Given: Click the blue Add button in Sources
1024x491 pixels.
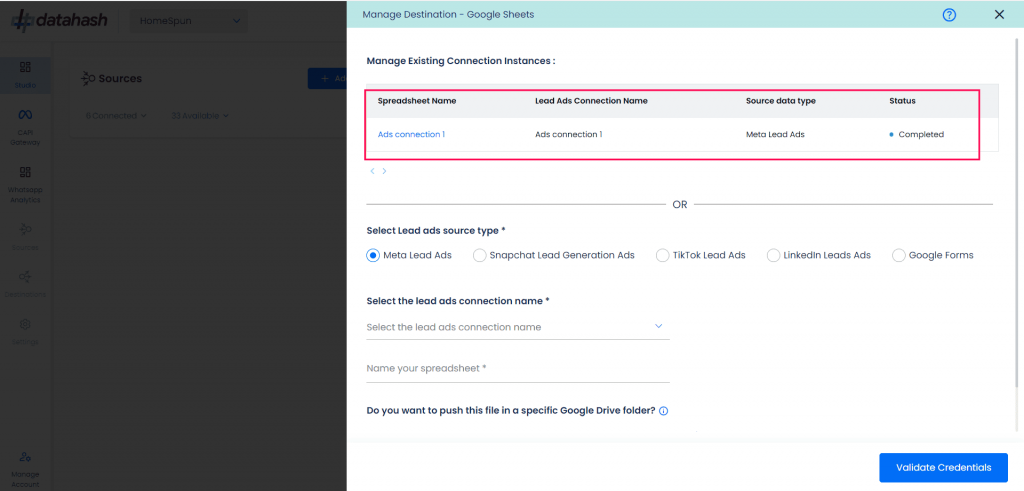Looking at the screenshot, I should pyautogui.click(x=327, y=78).
